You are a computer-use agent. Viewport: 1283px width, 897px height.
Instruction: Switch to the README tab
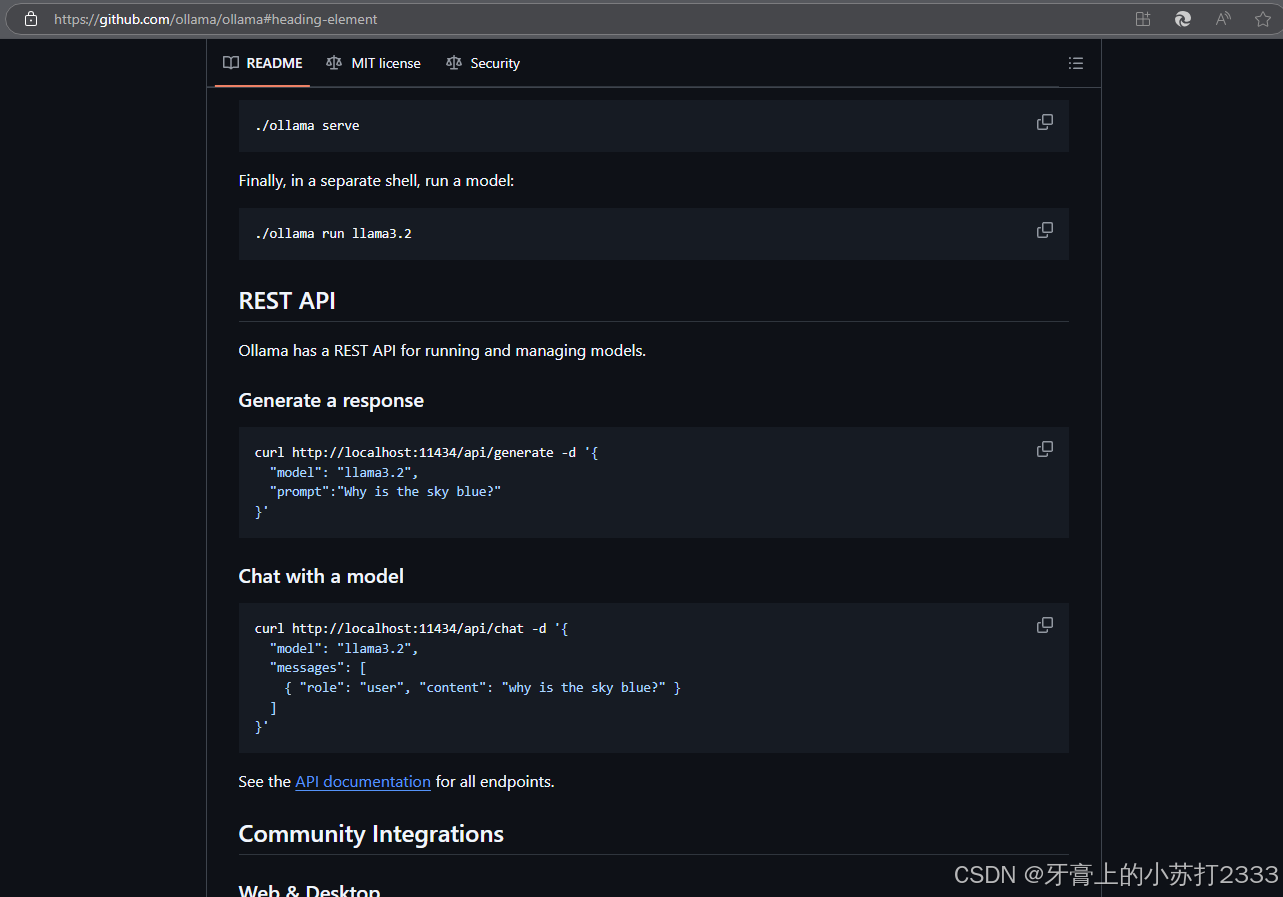pos(262,63)
